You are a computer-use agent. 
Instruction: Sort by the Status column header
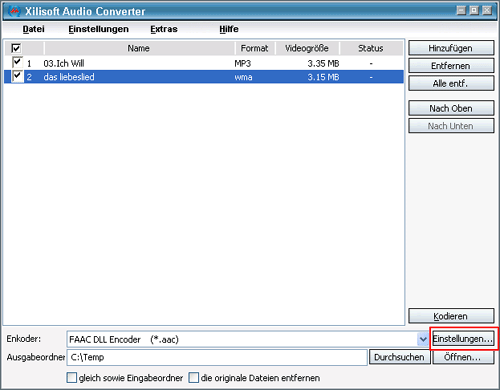pyautogui.click(x=371, y=48)
